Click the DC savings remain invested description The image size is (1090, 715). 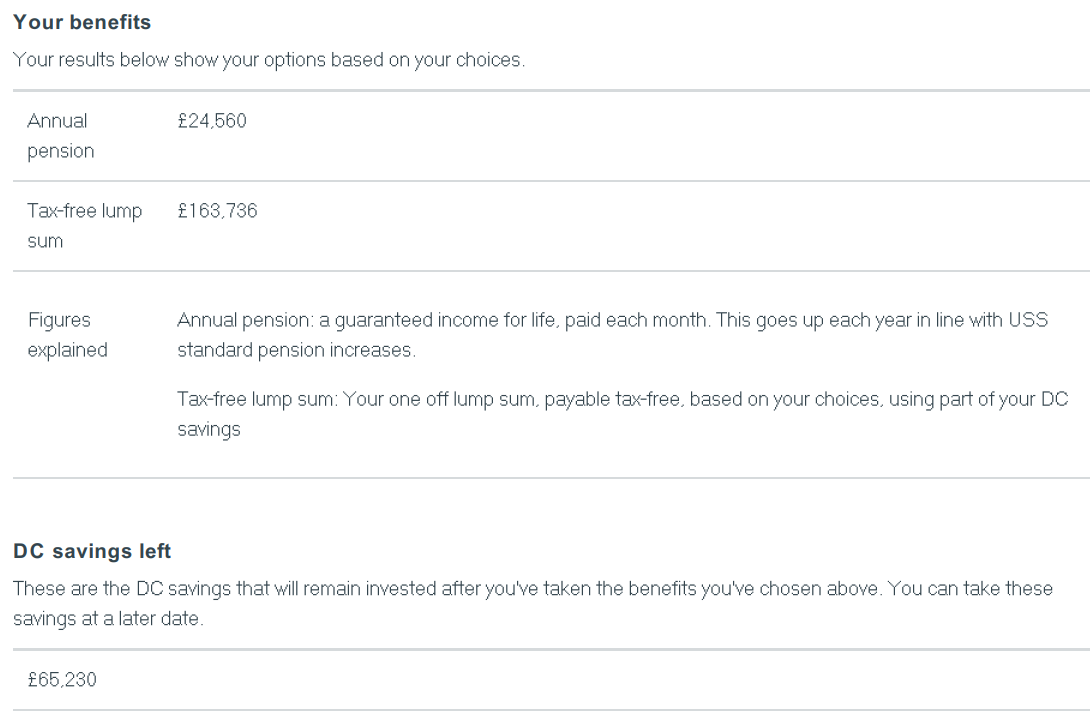(x=533, y=603)
